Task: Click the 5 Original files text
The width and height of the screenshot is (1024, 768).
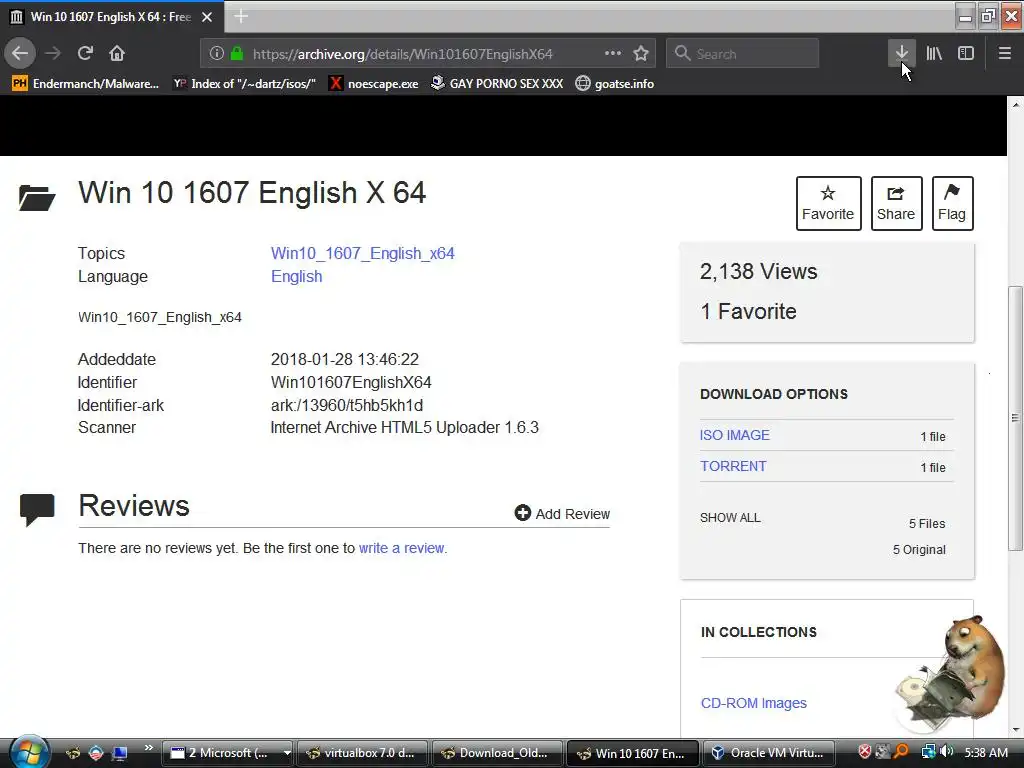Action: click(919, 550)
